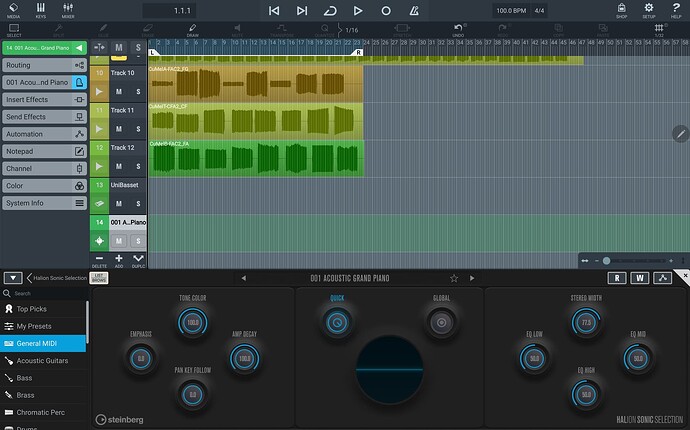Mute the UniBasset track
690x430 pixels.
coord(119,204)
